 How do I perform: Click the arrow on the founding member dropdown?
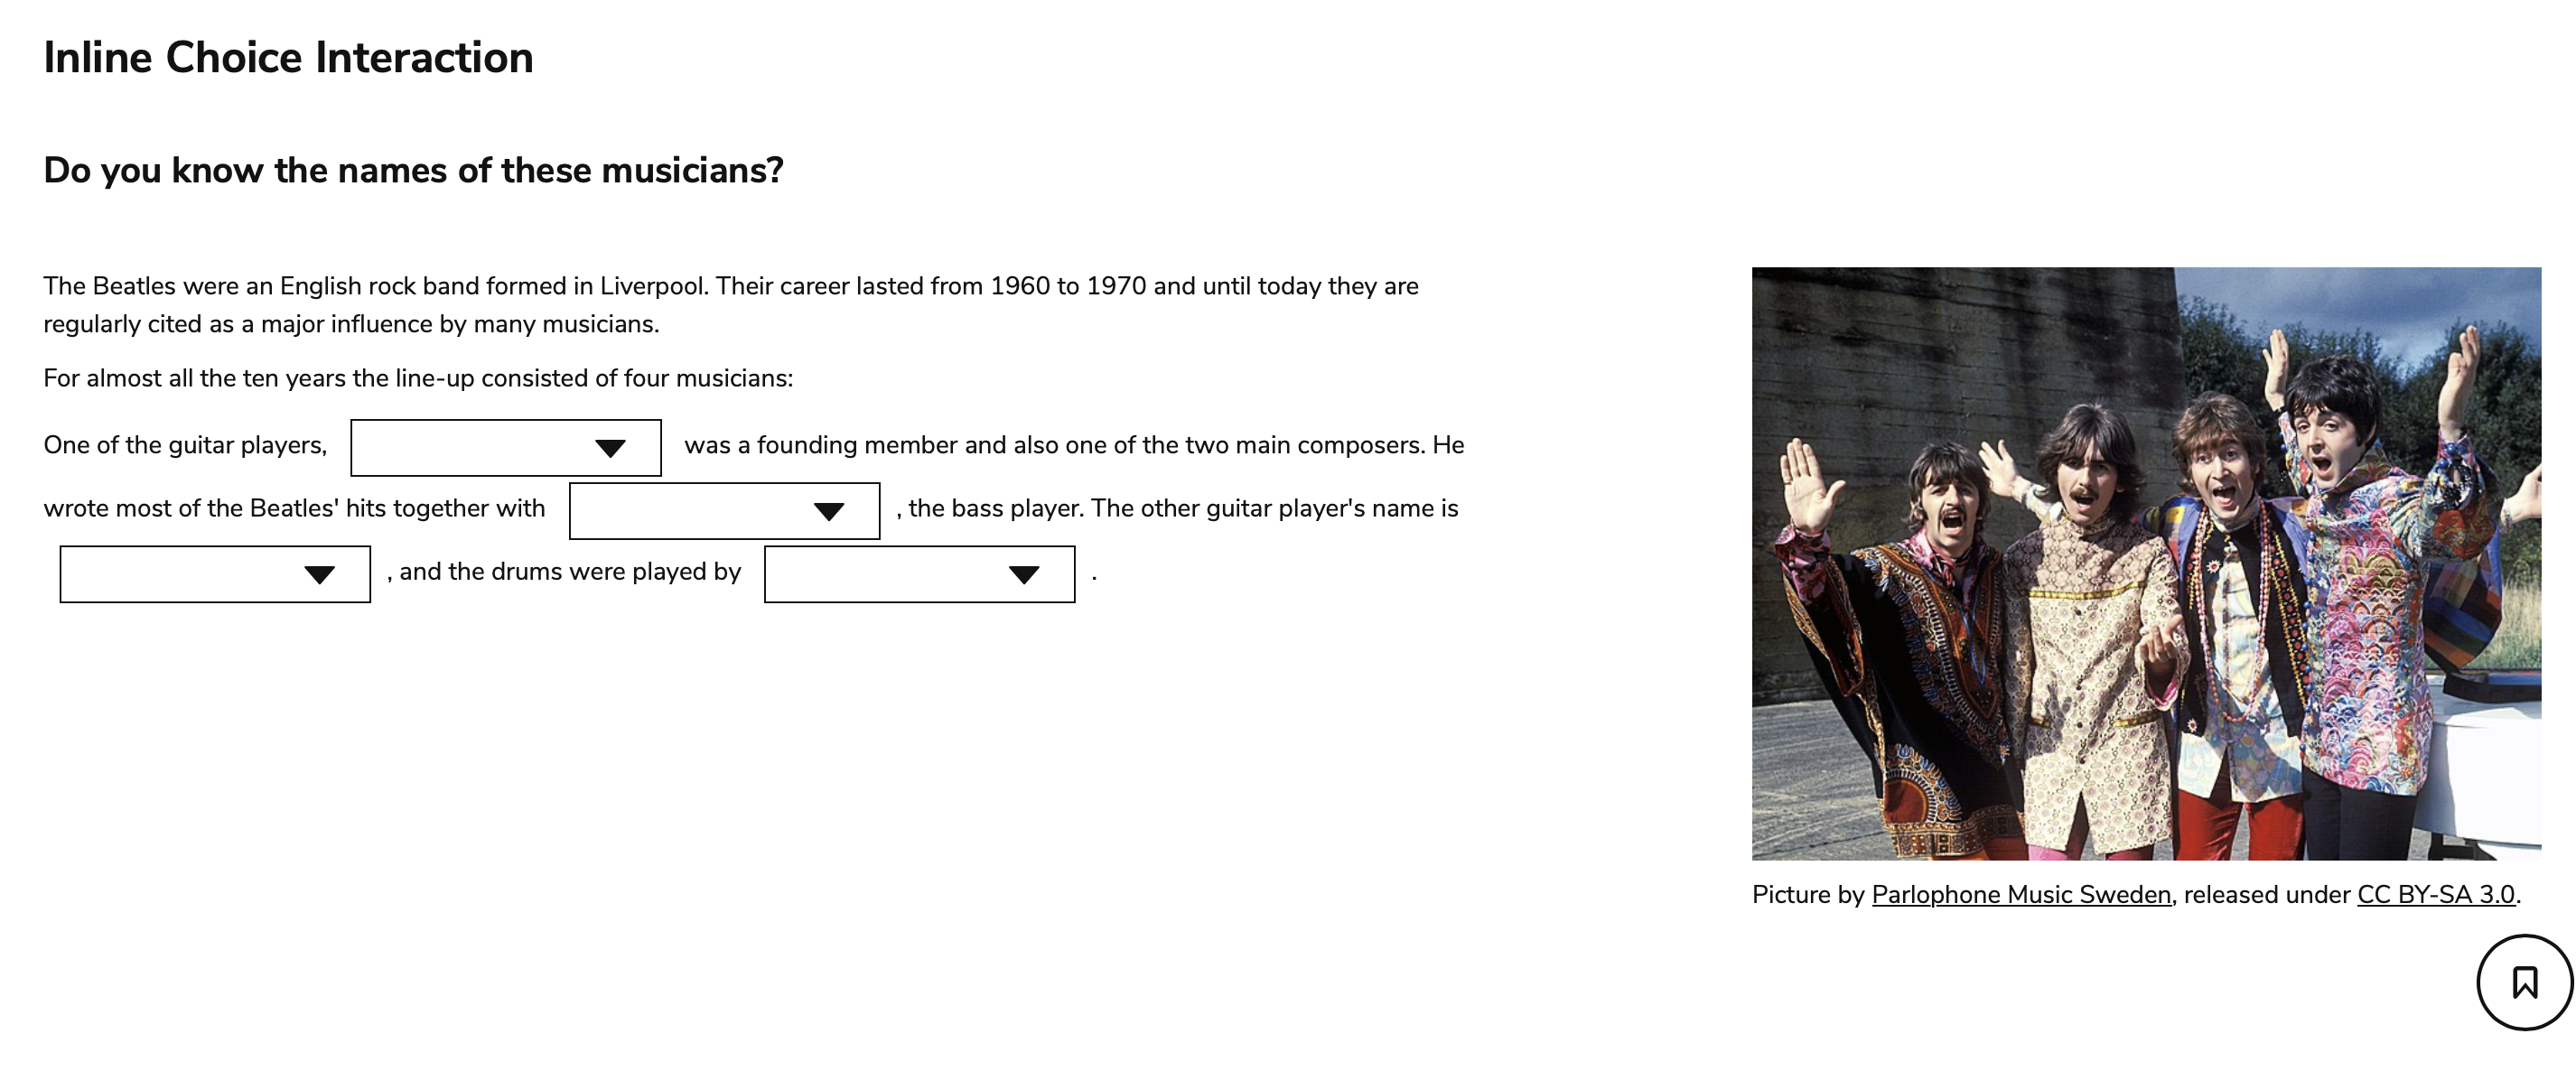pos(613,447)
